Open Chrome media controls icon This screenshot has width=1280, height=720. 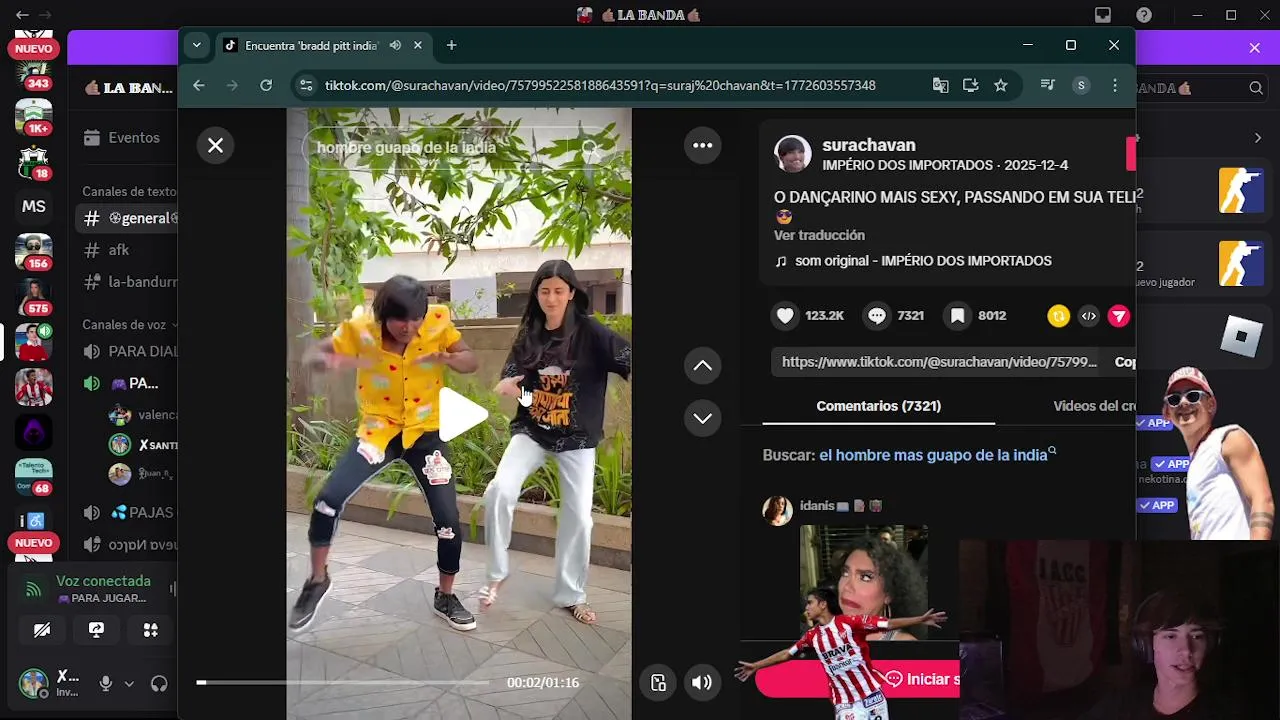(x=1048, y=86)
